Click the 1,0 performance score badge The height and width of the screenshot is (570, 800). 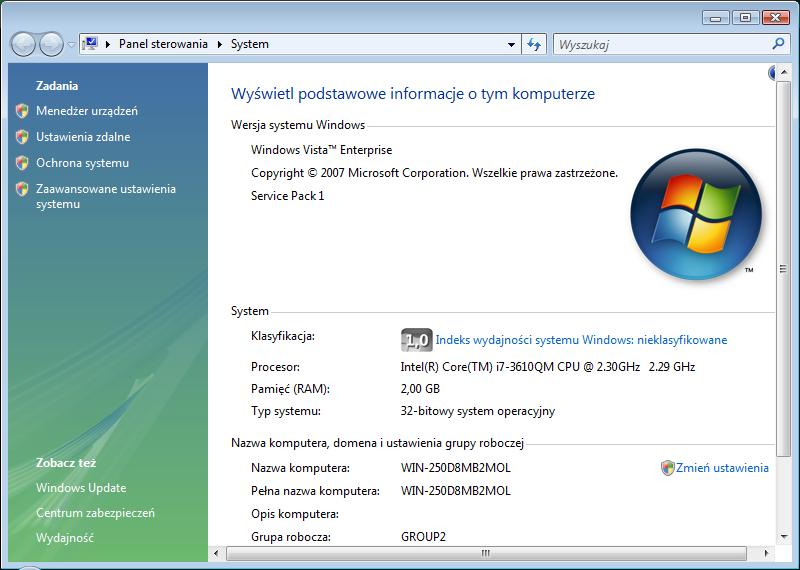[416, 340]
